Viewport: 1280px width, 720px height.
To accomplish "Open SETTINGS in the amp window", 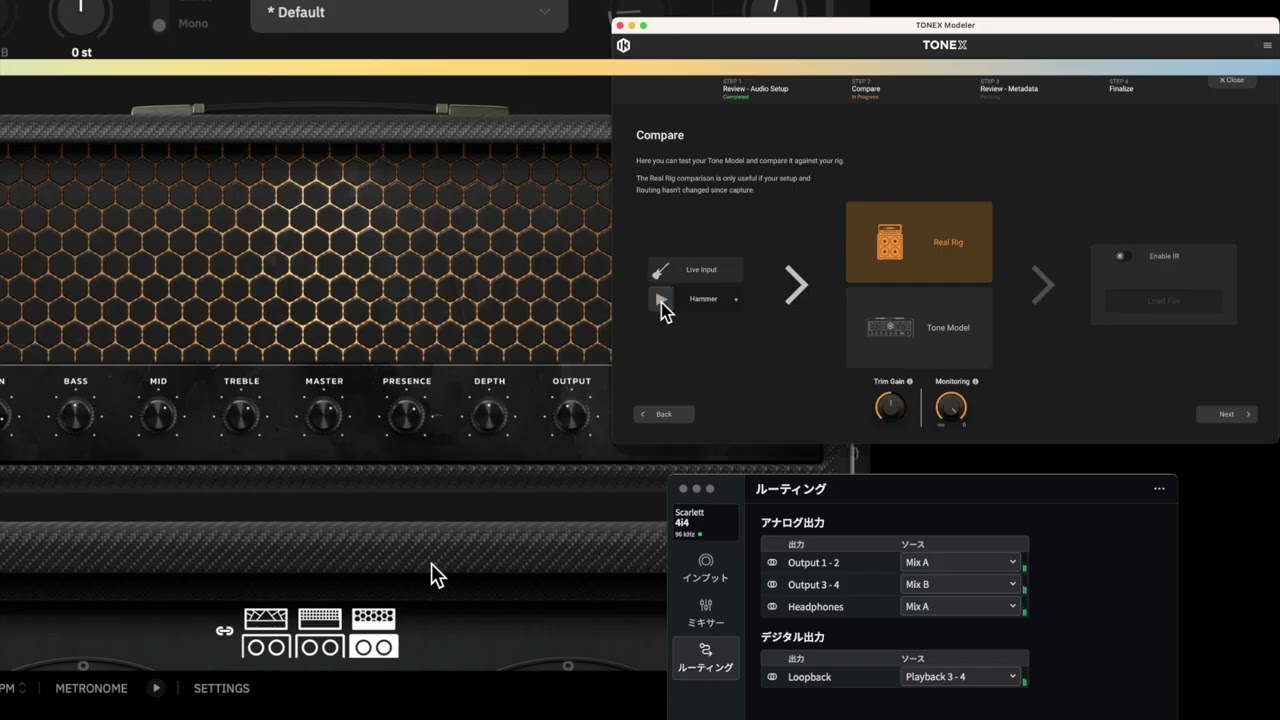I will [x=221, y=688].
